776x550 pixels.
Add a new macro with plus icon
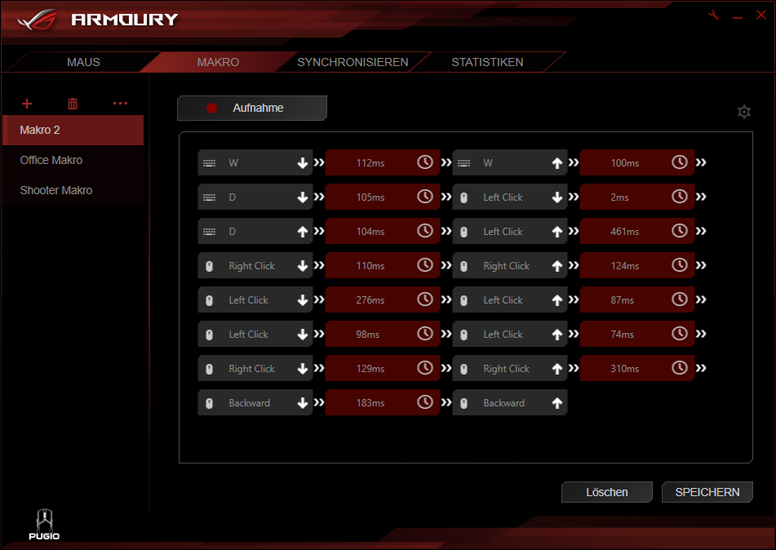pos(27,103)
